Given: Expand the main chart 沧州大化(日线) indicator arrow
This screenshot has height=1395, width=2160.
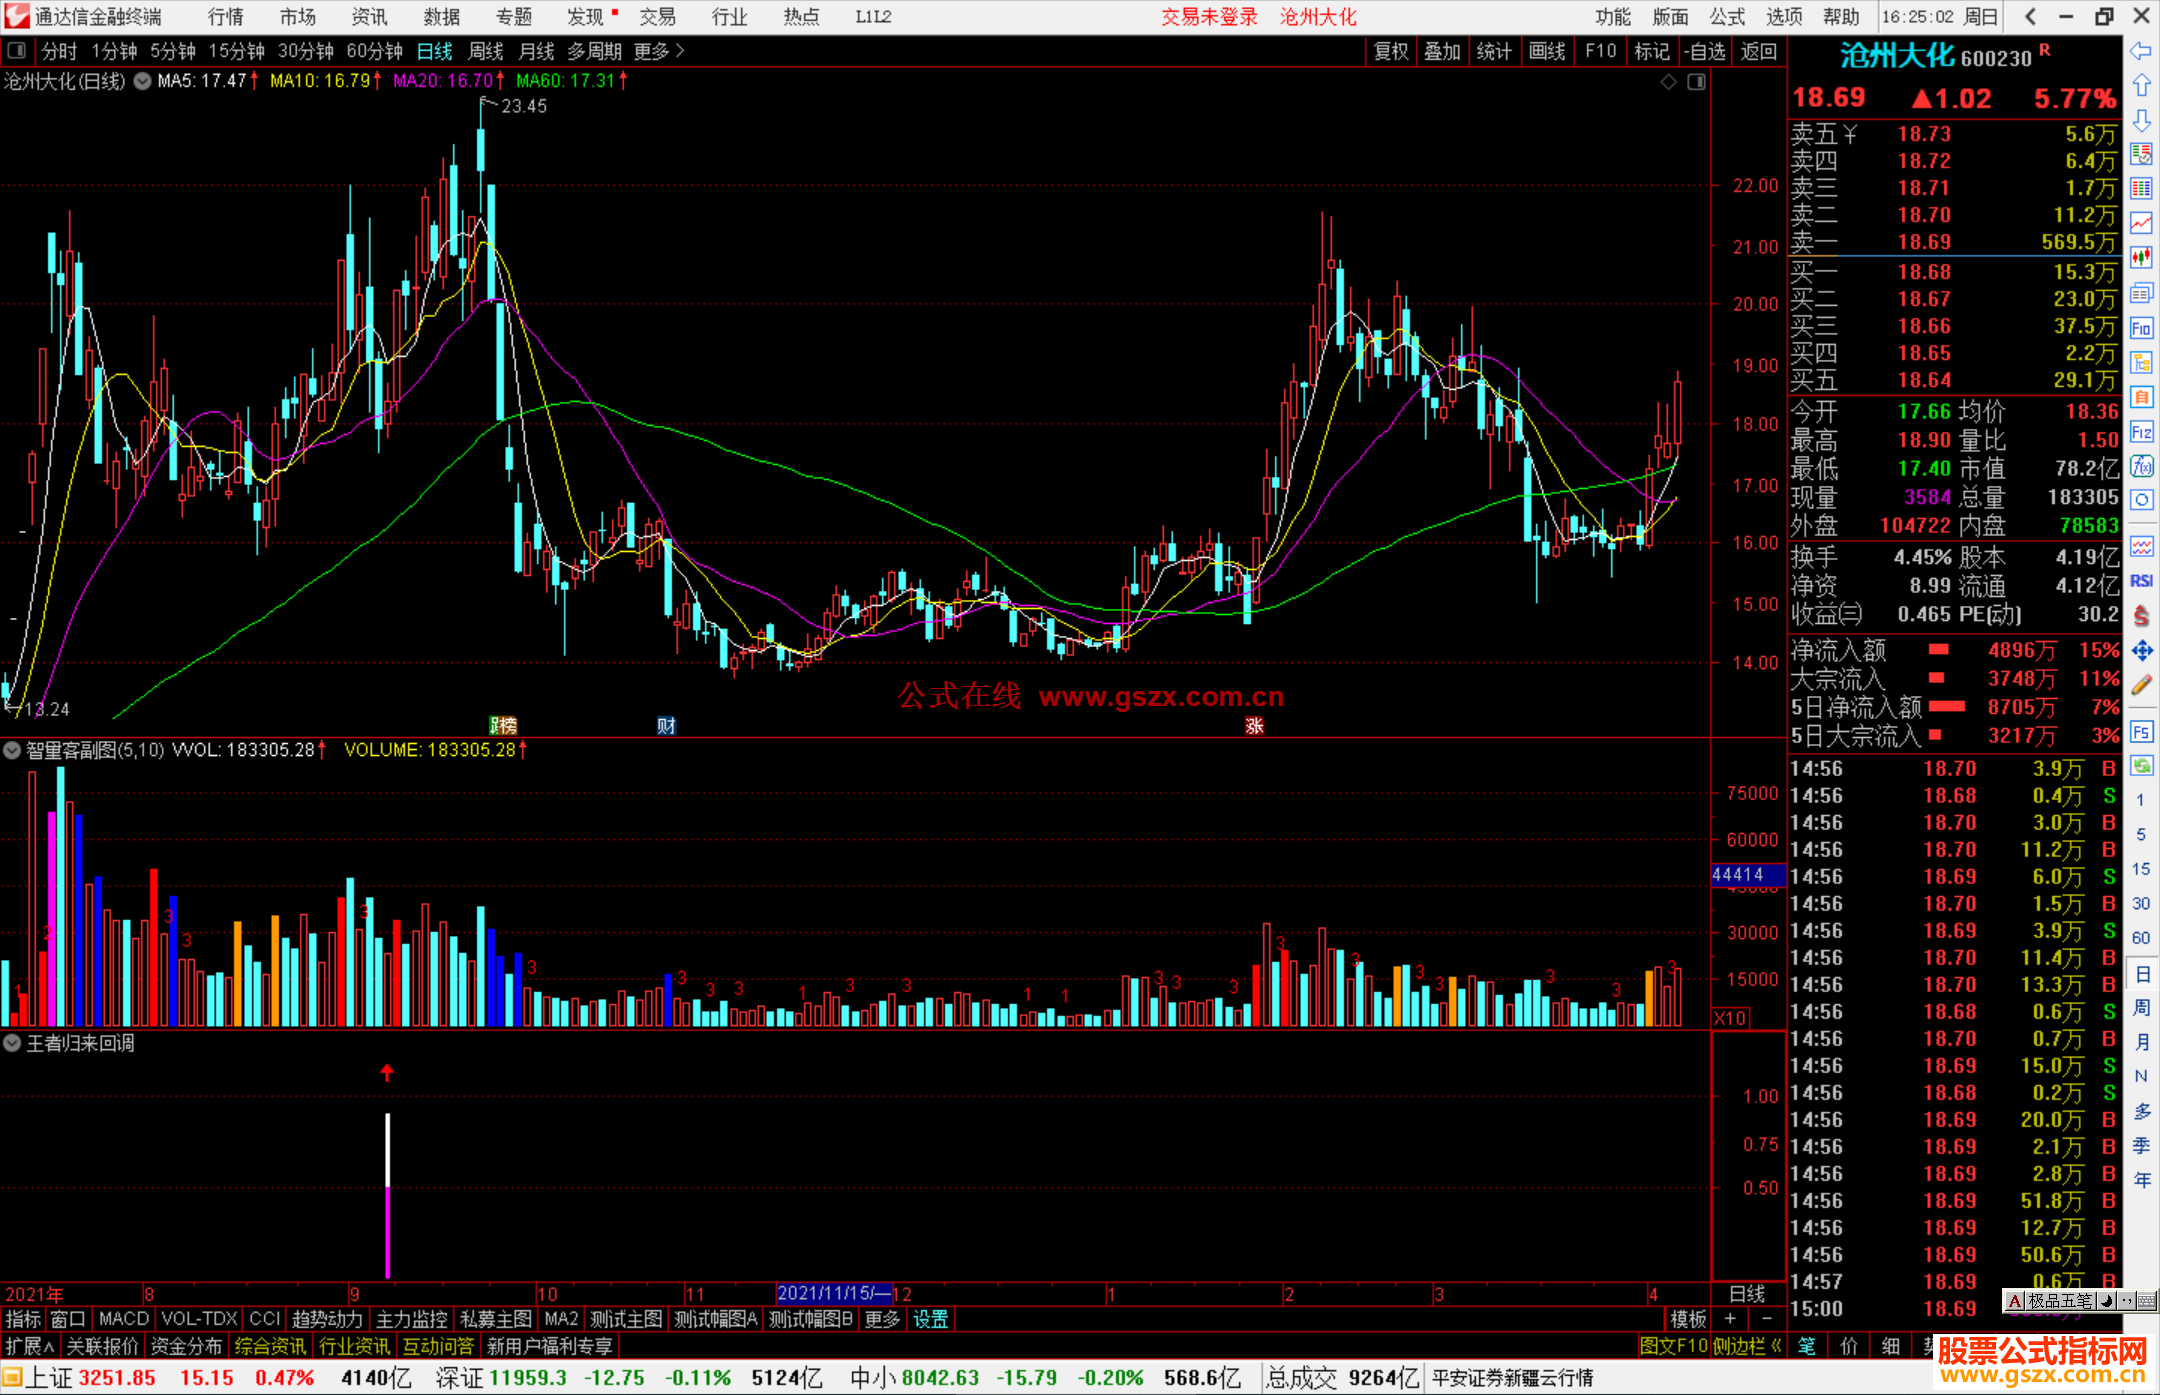Looking at the screenshot, I should click(143, 81).
